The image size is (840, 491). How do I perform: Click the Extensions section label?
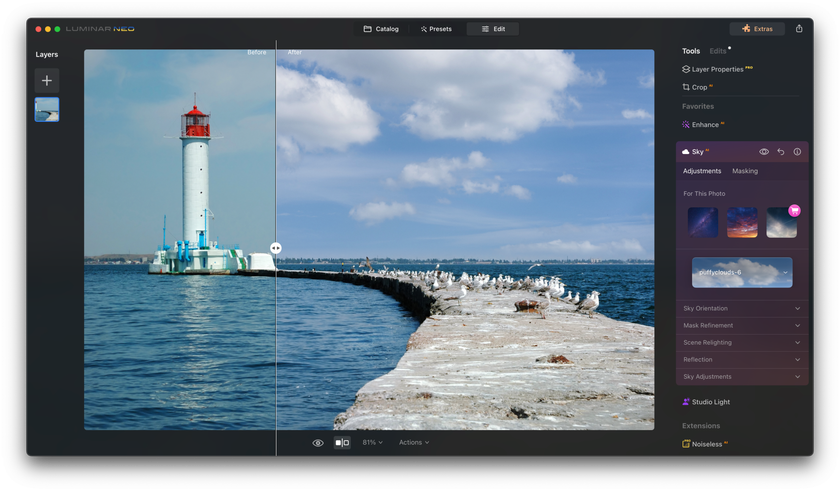pos(701,426)
